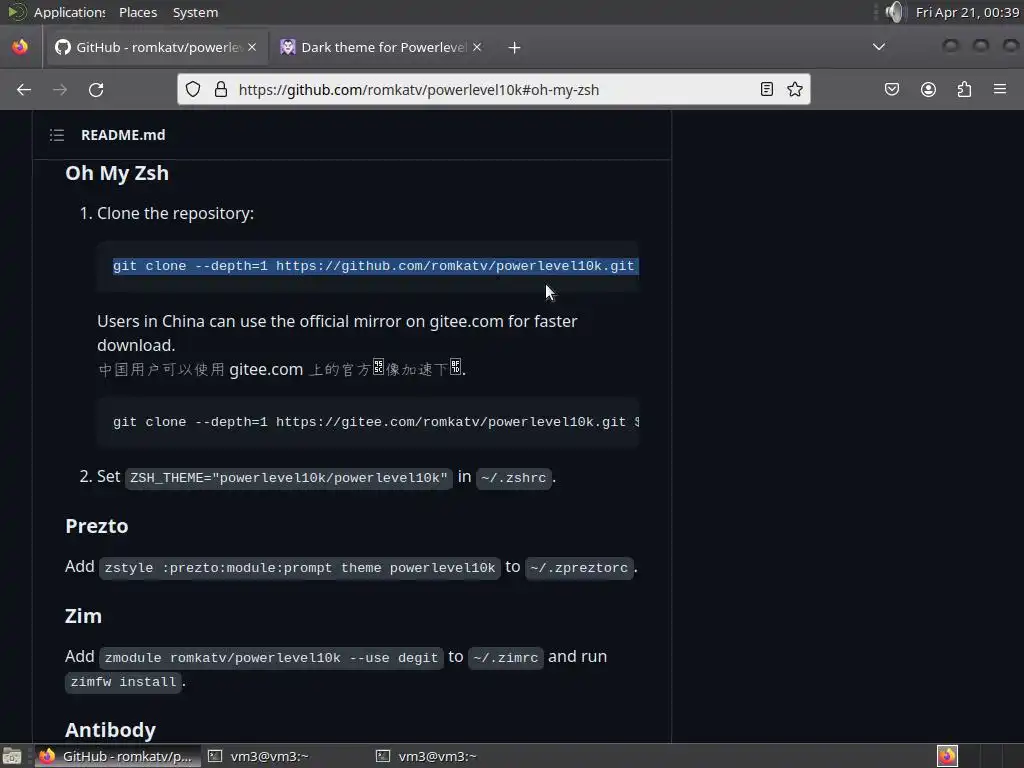Toggle reader view in address bar
This screenshot has height=768, width=1024.
[767, 89]
